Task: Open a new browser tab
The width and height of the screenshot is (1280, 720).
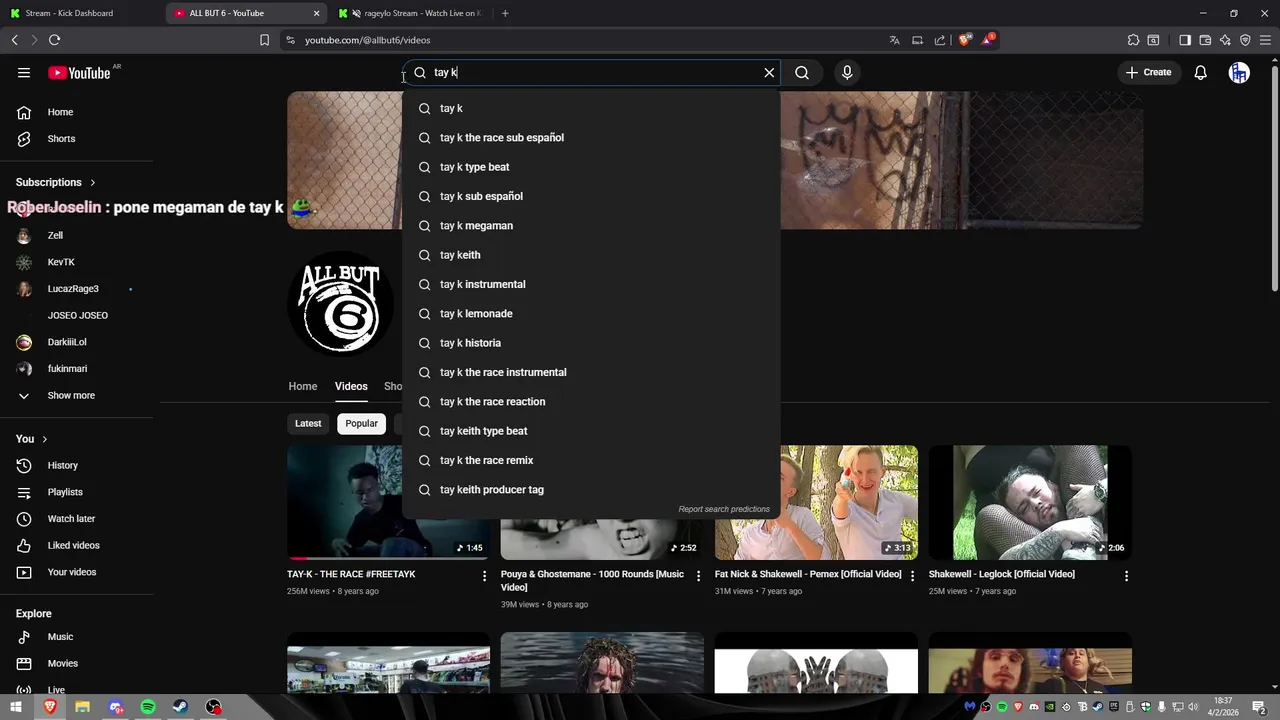Action: (505, 13)
